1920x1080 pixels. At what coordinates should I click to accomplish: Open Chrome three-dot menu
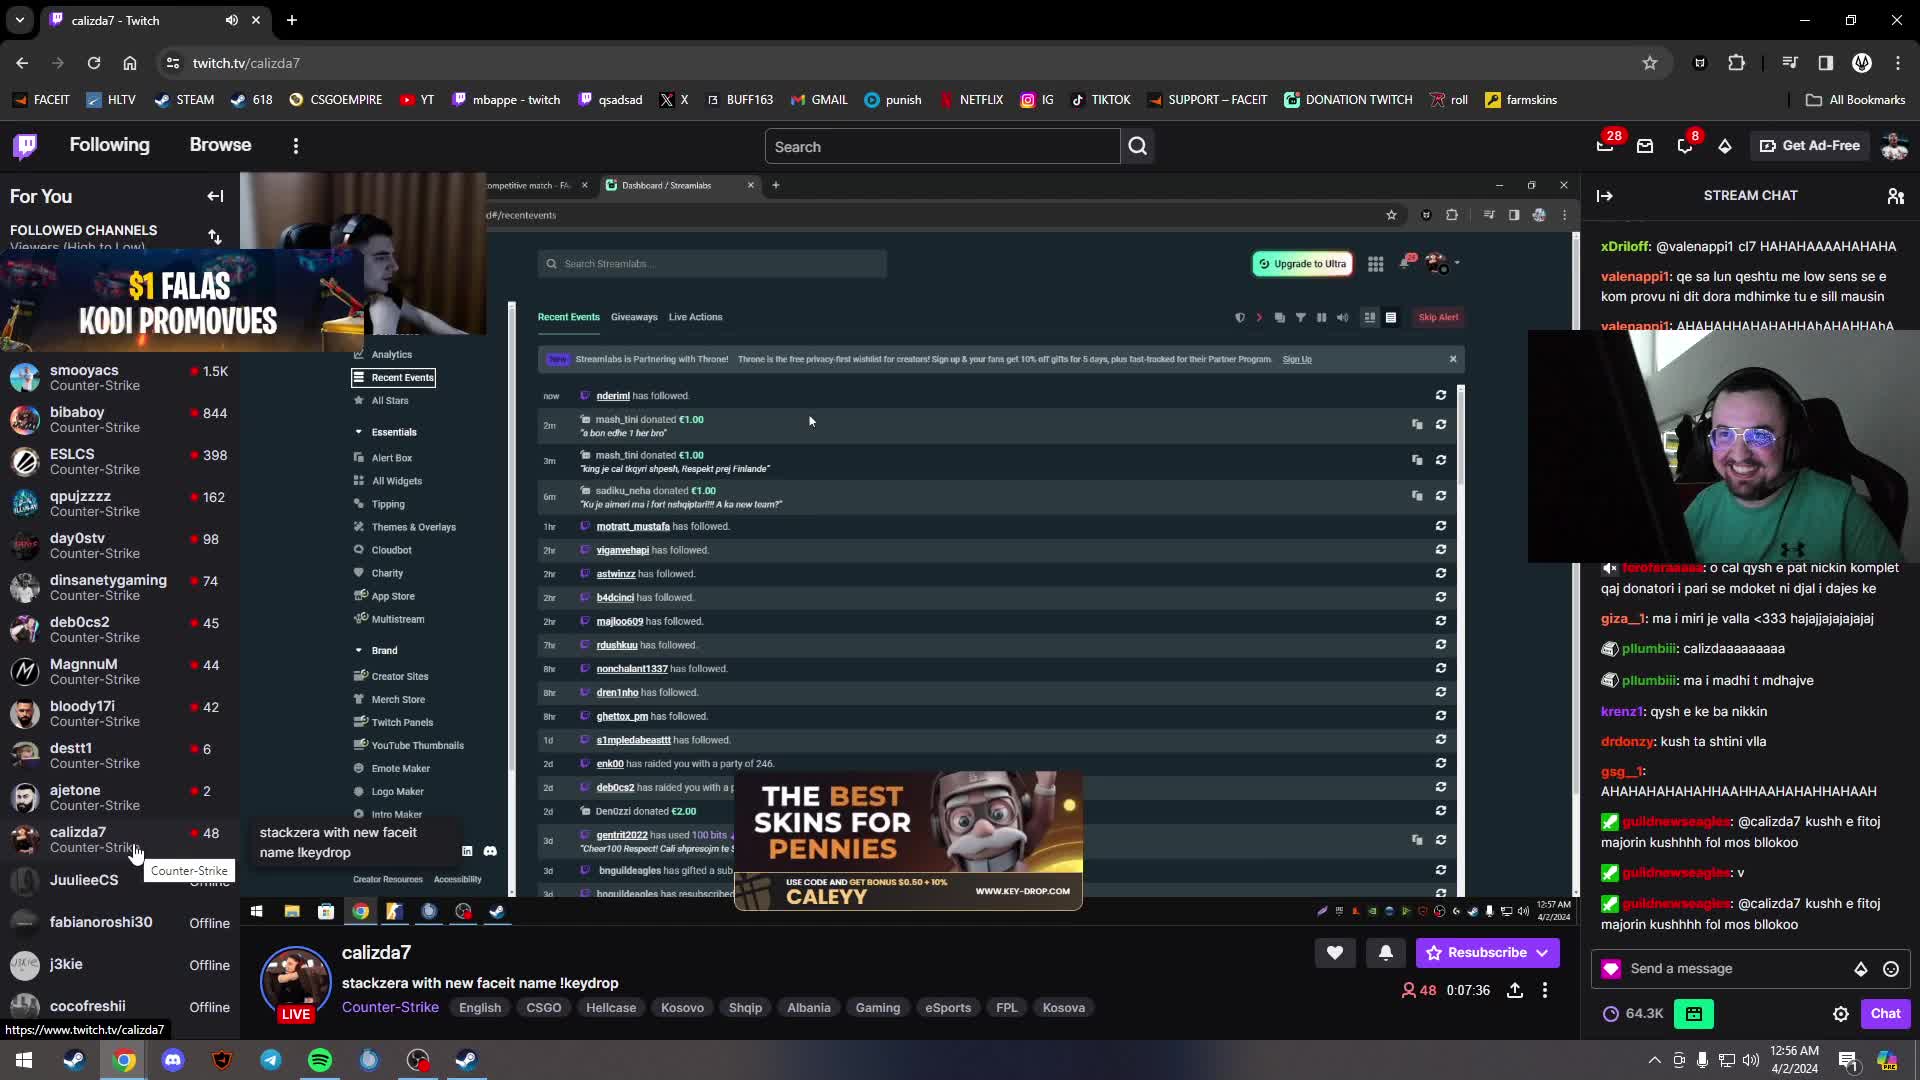[1897, 63]
